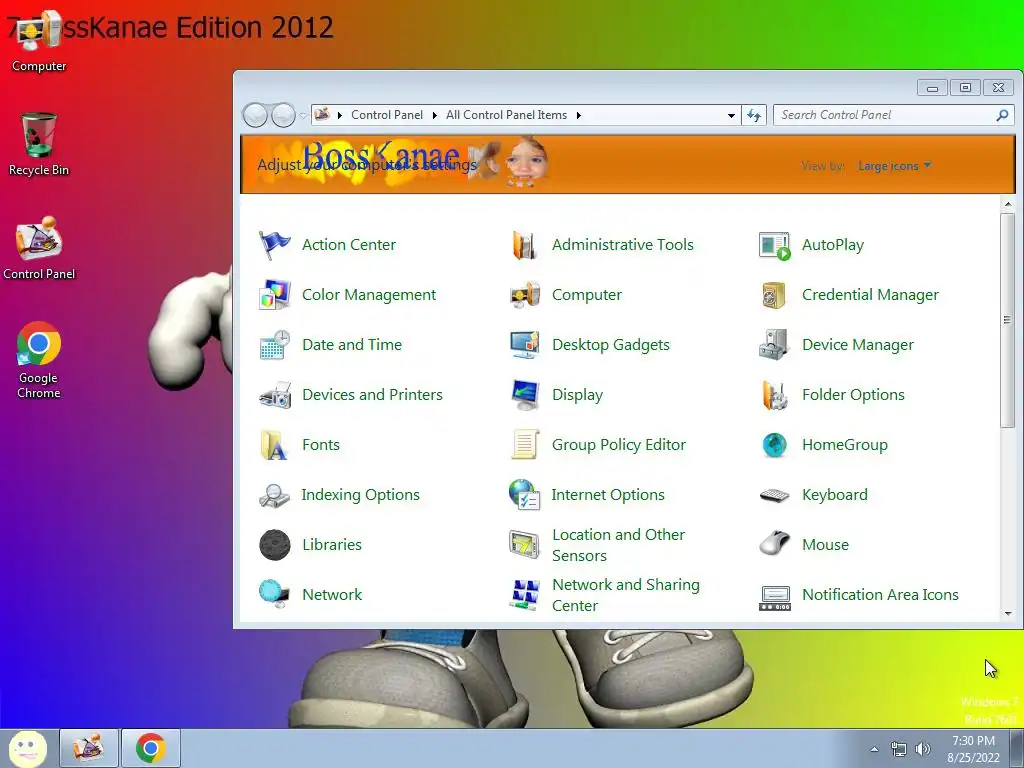Expand the View by Large icons dropdown
This screenshot has width=1024, height=768.
coord(894,166)
